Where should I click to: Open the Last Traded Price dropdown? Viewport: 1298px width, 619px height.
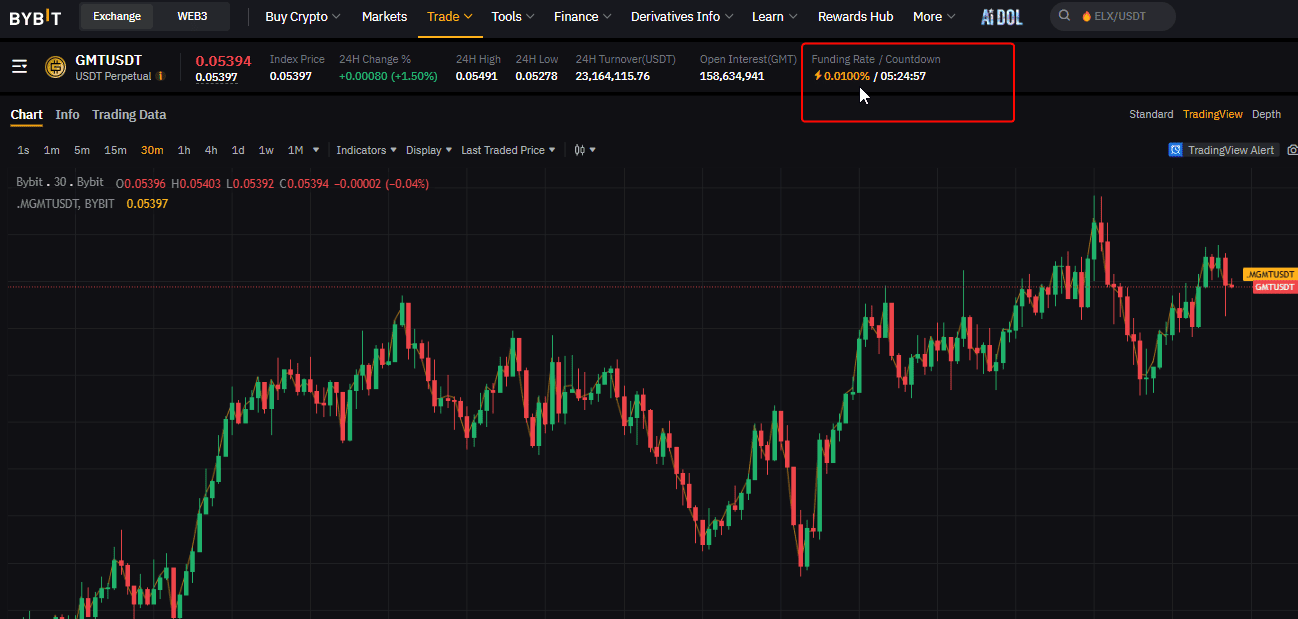(x=508, y=150)
